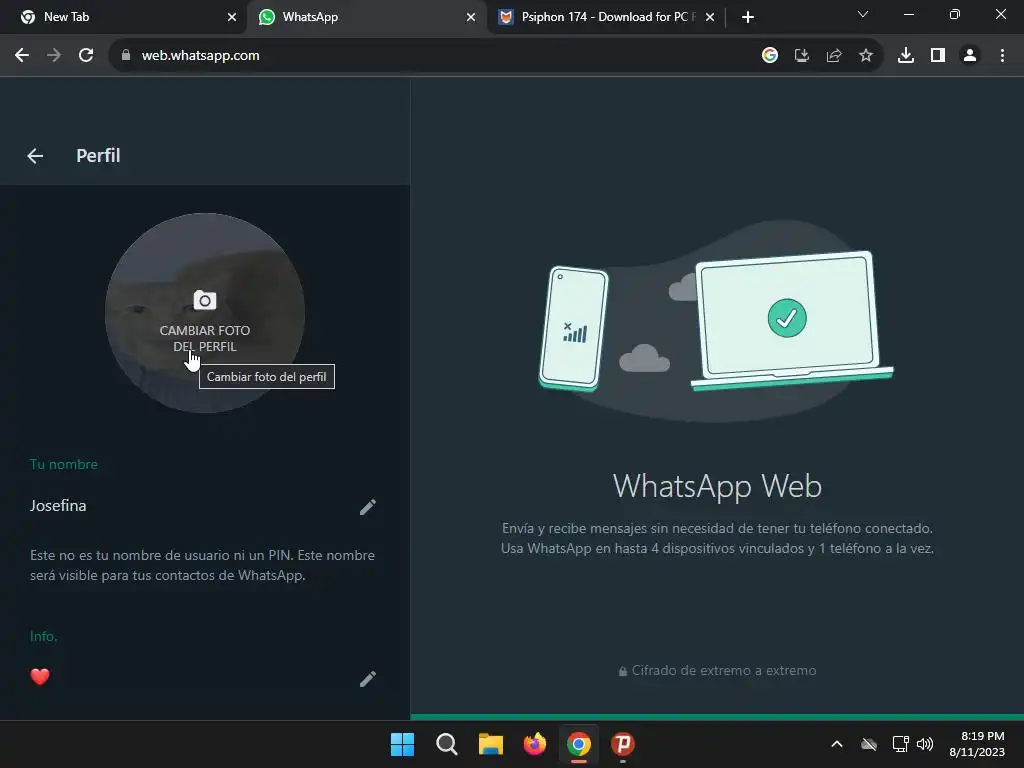Click the Google icon in address bar
Viewport: 1024px width, 768px height.
coord(770,56)
